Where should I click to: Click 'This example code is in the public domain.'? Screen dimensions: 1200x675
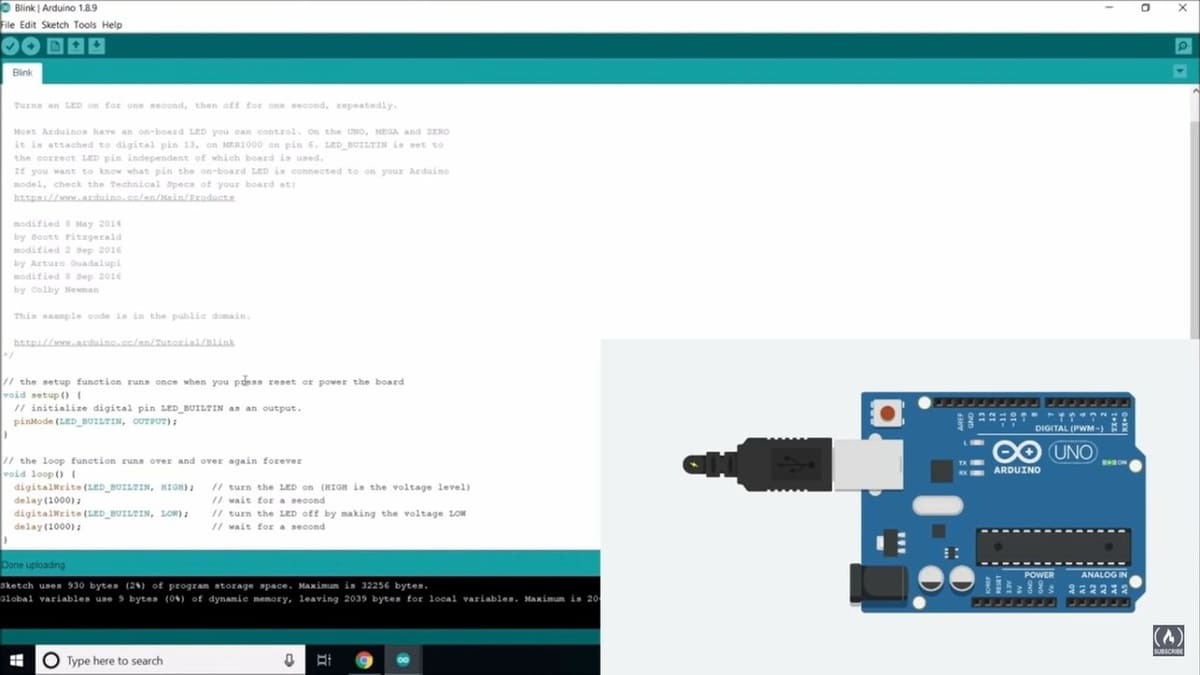(132, 316)
